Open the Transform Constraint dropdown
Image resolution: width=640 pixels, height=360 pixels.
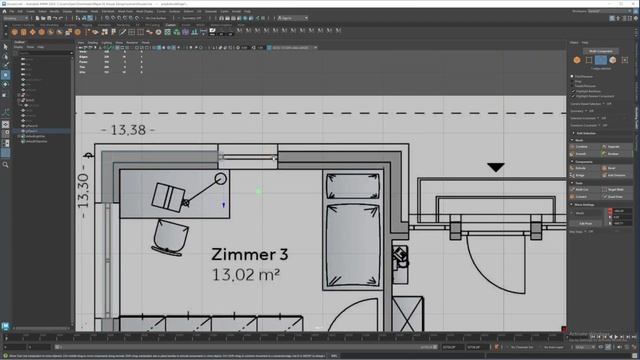click(x=602, y=125)
